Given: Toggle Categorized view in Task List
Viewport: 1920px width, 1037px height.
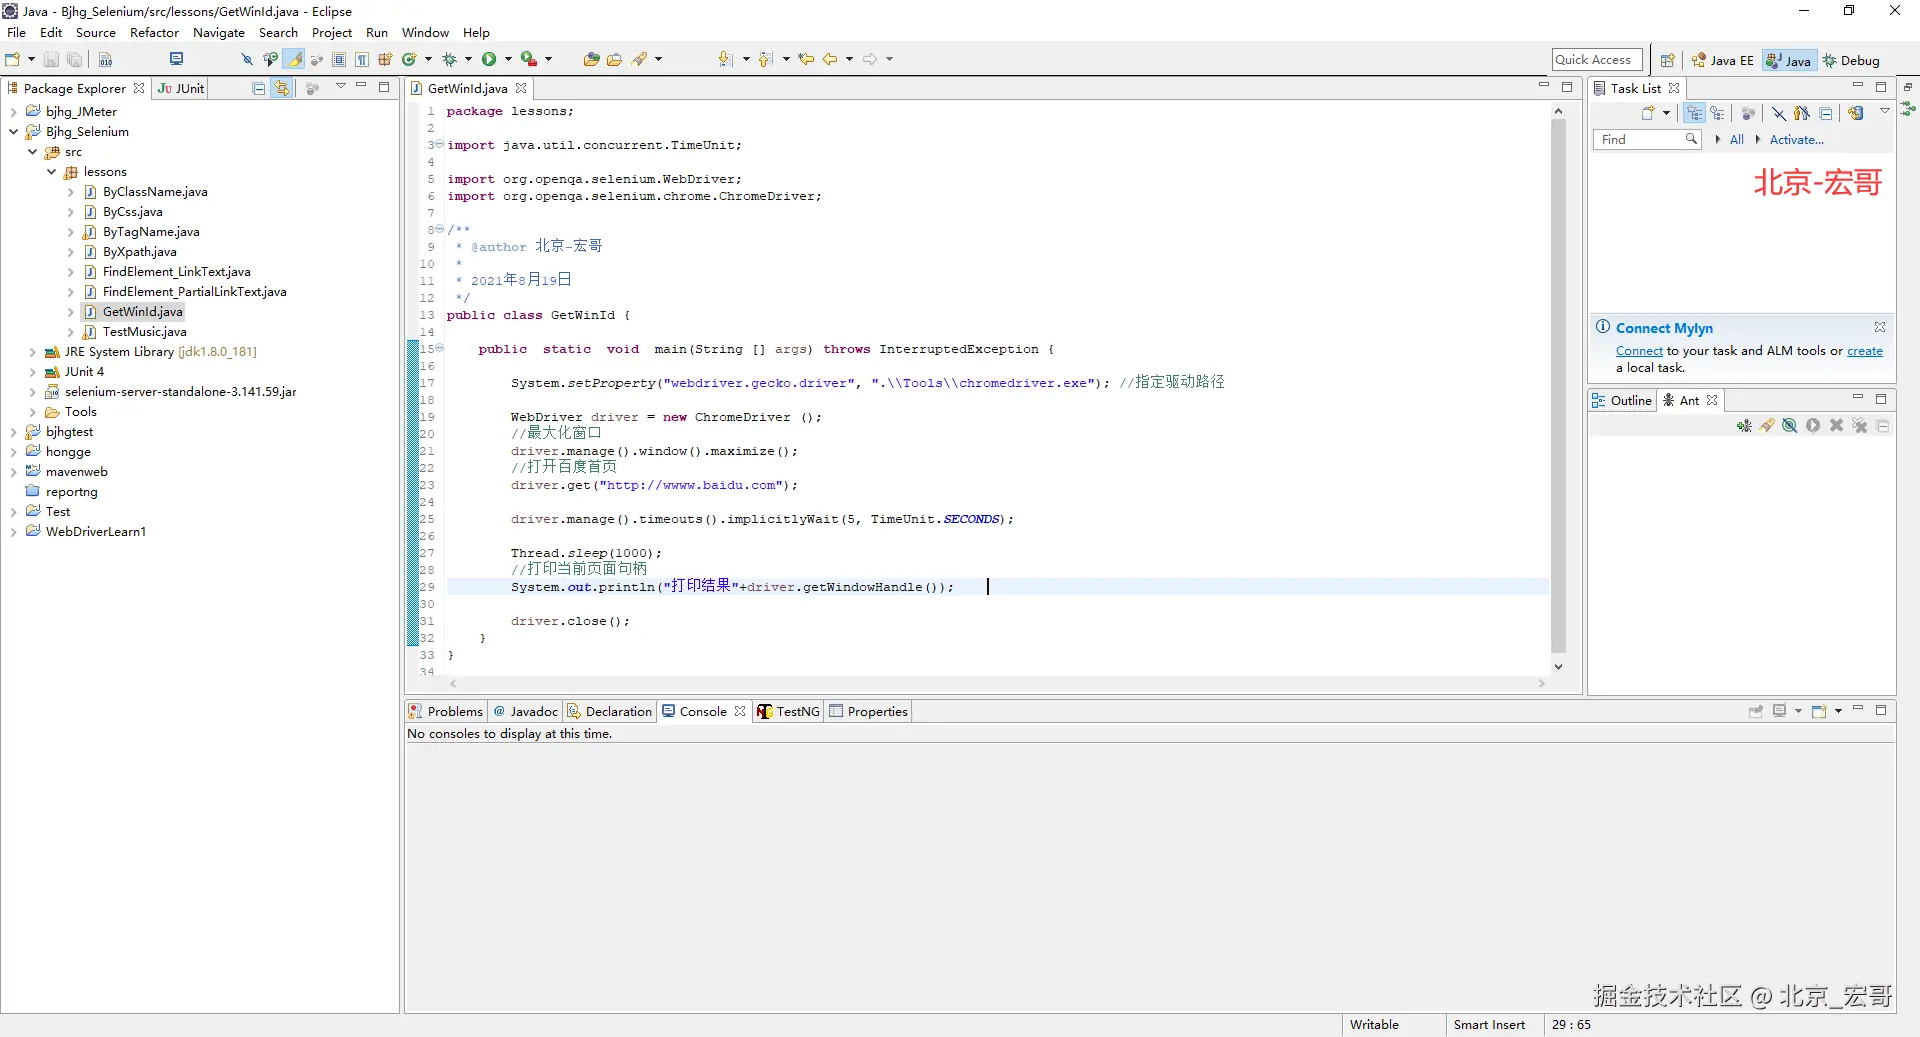Looking at the screenshot, I should click(1694, 114).
